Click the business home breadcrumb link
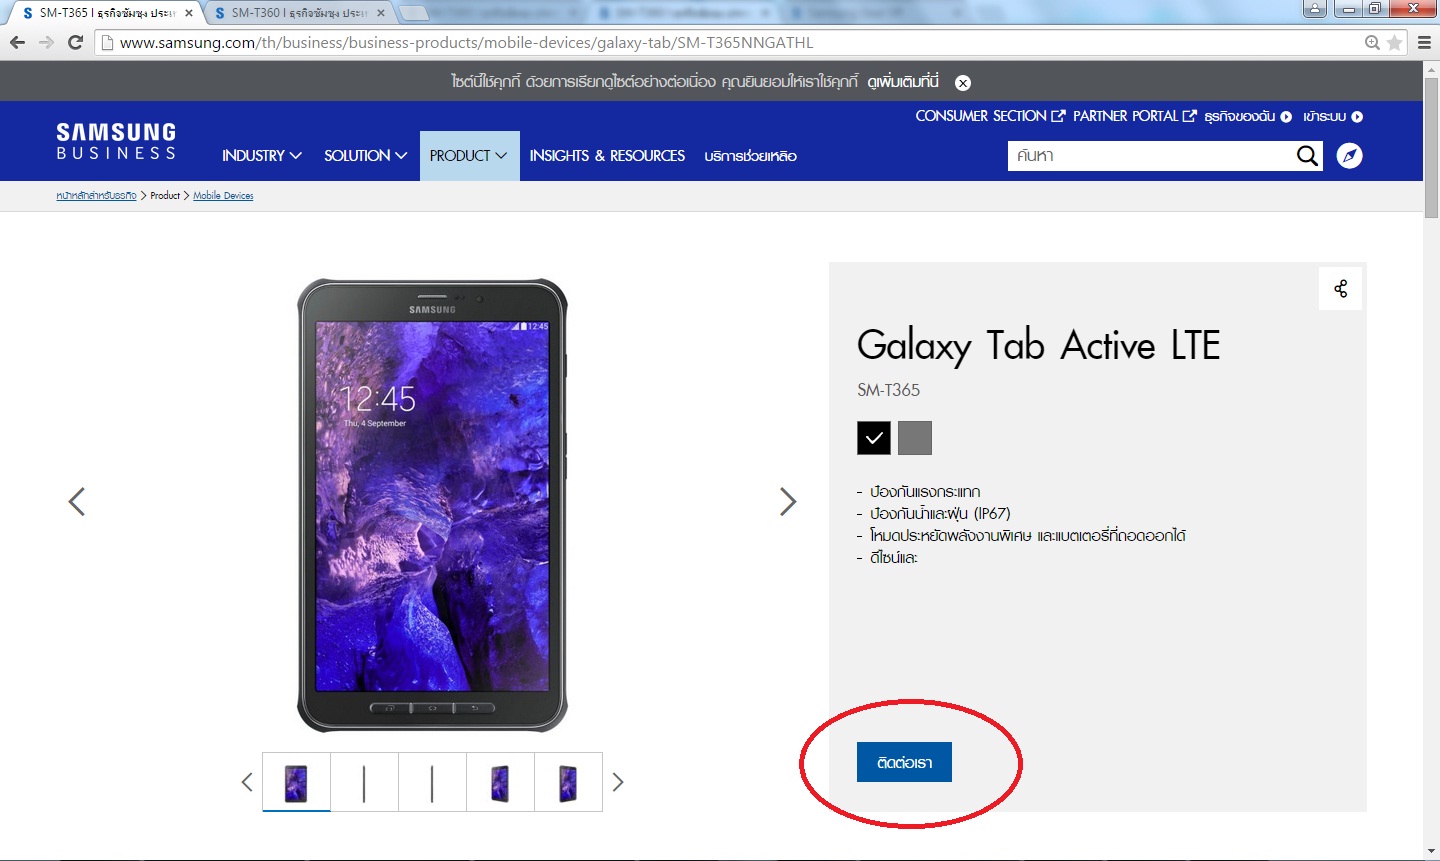The width and height of the screenshot is (1440, 861). pos(96,196)
